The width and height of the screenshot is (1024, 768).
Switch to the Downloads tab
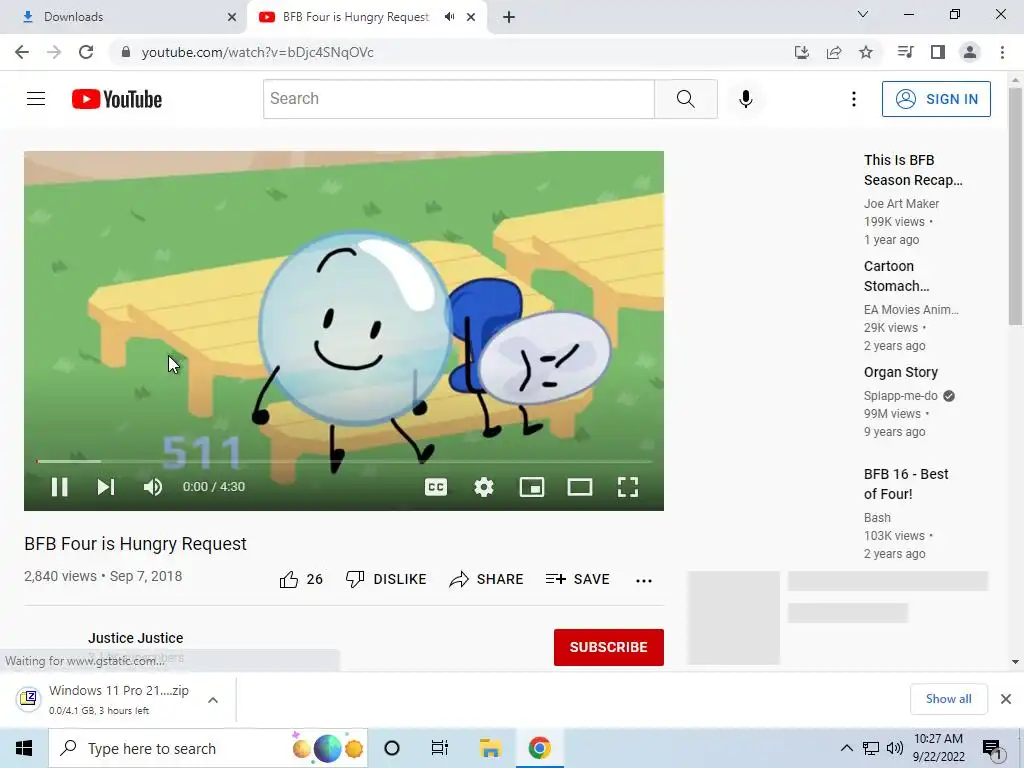pyautogui.click(x=123, y=17)
